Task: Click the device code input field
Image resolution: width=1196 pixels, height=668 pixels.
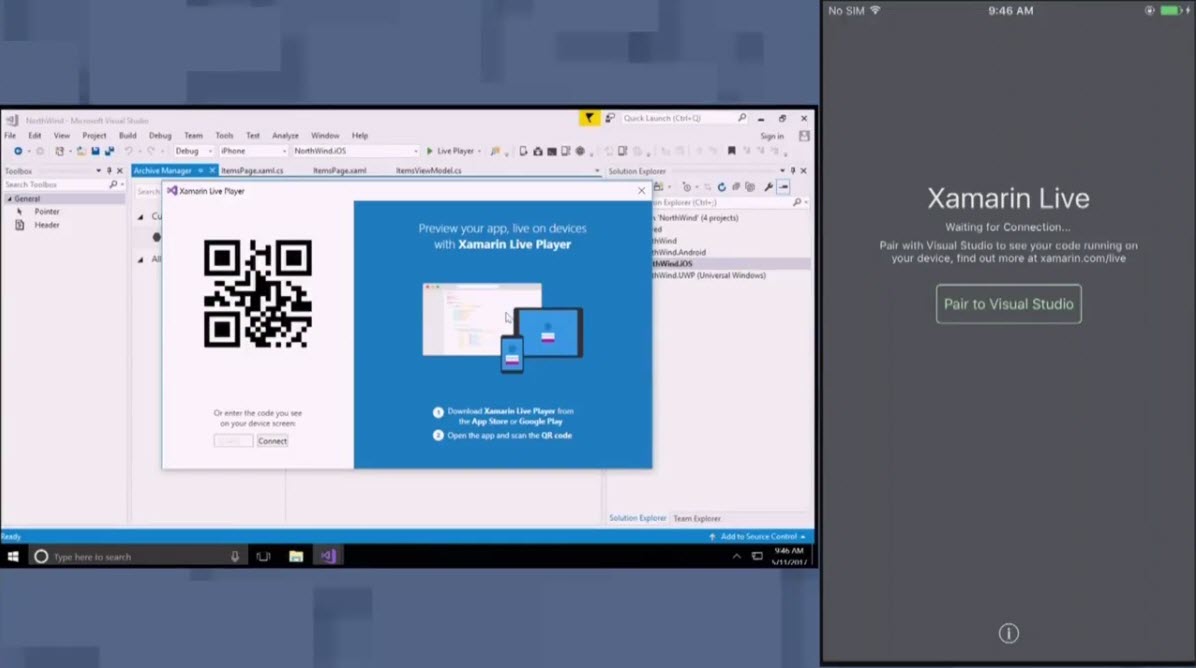Action: click(x=233, y=441)
